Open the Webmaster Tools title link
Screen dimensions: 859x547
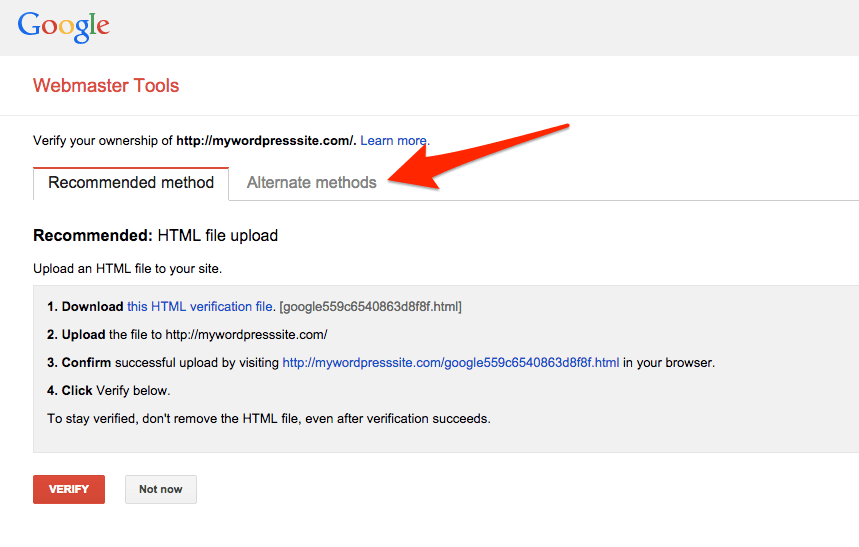(x=106, y=85)
